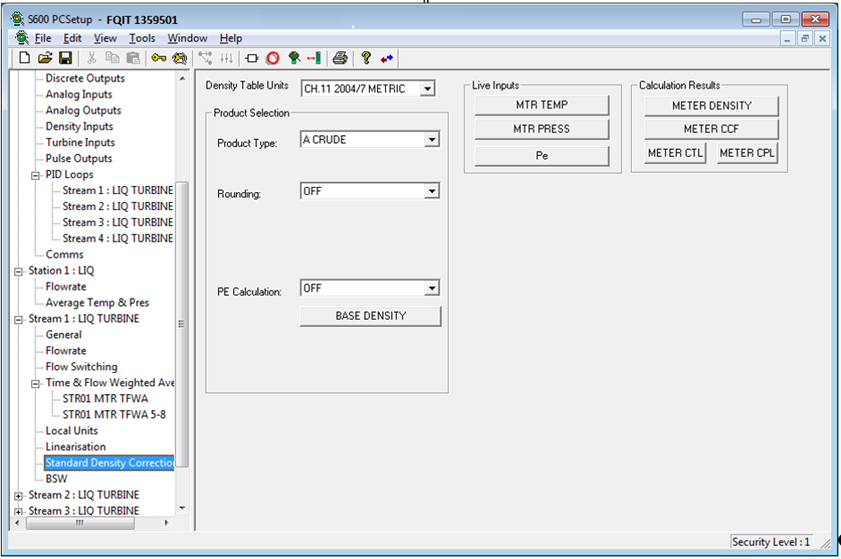This screenshot has height=559, width=841.
Task: Click the METER CTL button
Action: point(675,153)
